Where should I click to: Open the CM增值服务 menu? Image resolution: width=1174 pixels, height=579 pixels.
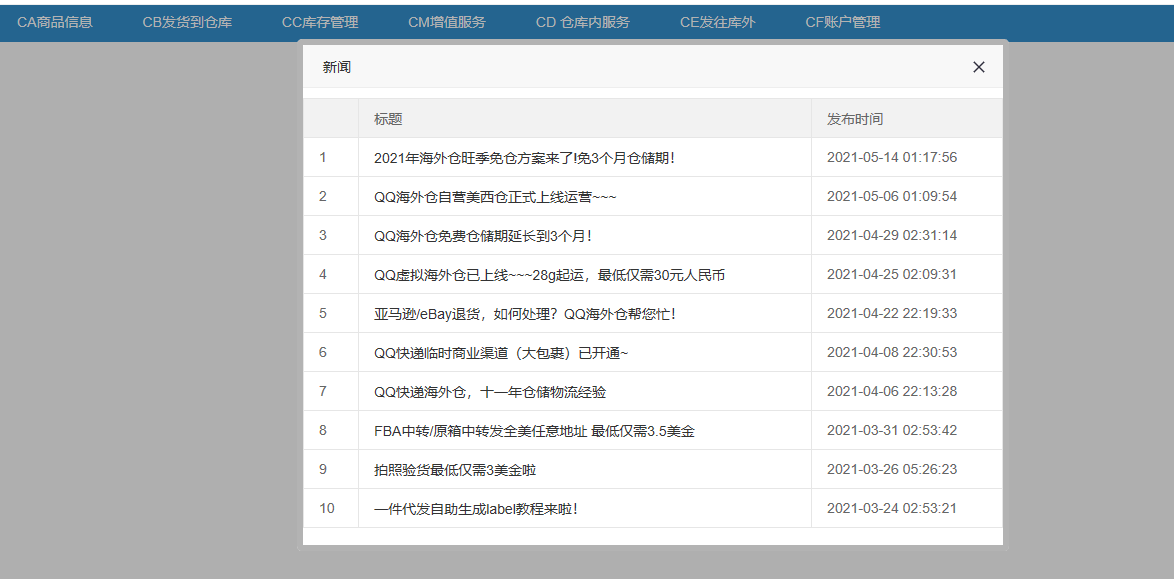447,22
